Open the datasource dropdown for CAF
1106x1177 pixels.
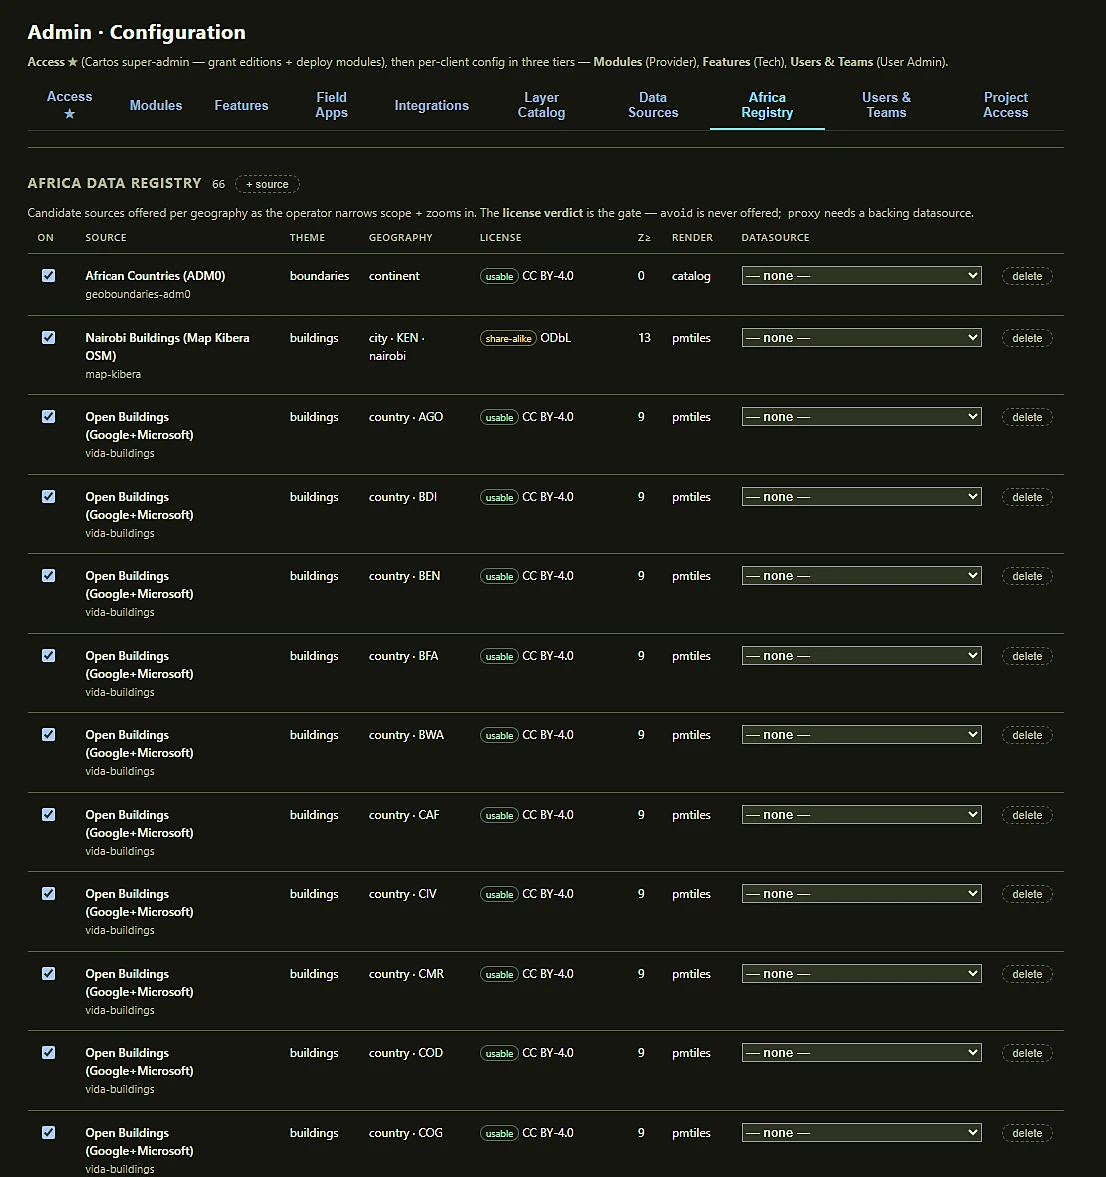861,815
